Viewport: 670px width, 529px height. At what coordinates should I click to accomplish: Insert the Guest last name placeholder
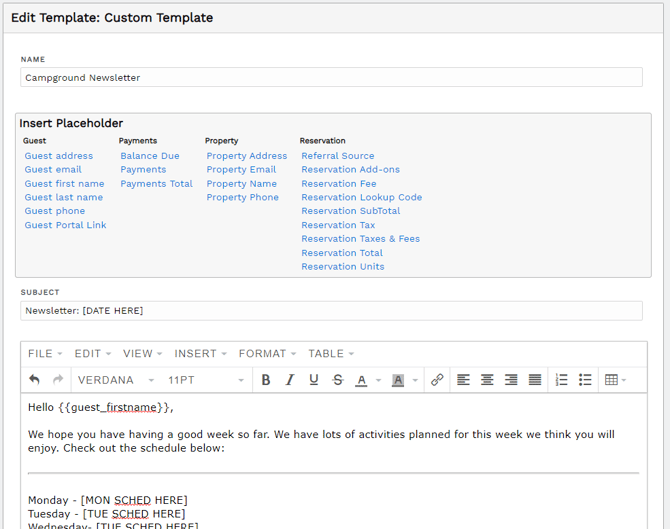click(64, 197)
